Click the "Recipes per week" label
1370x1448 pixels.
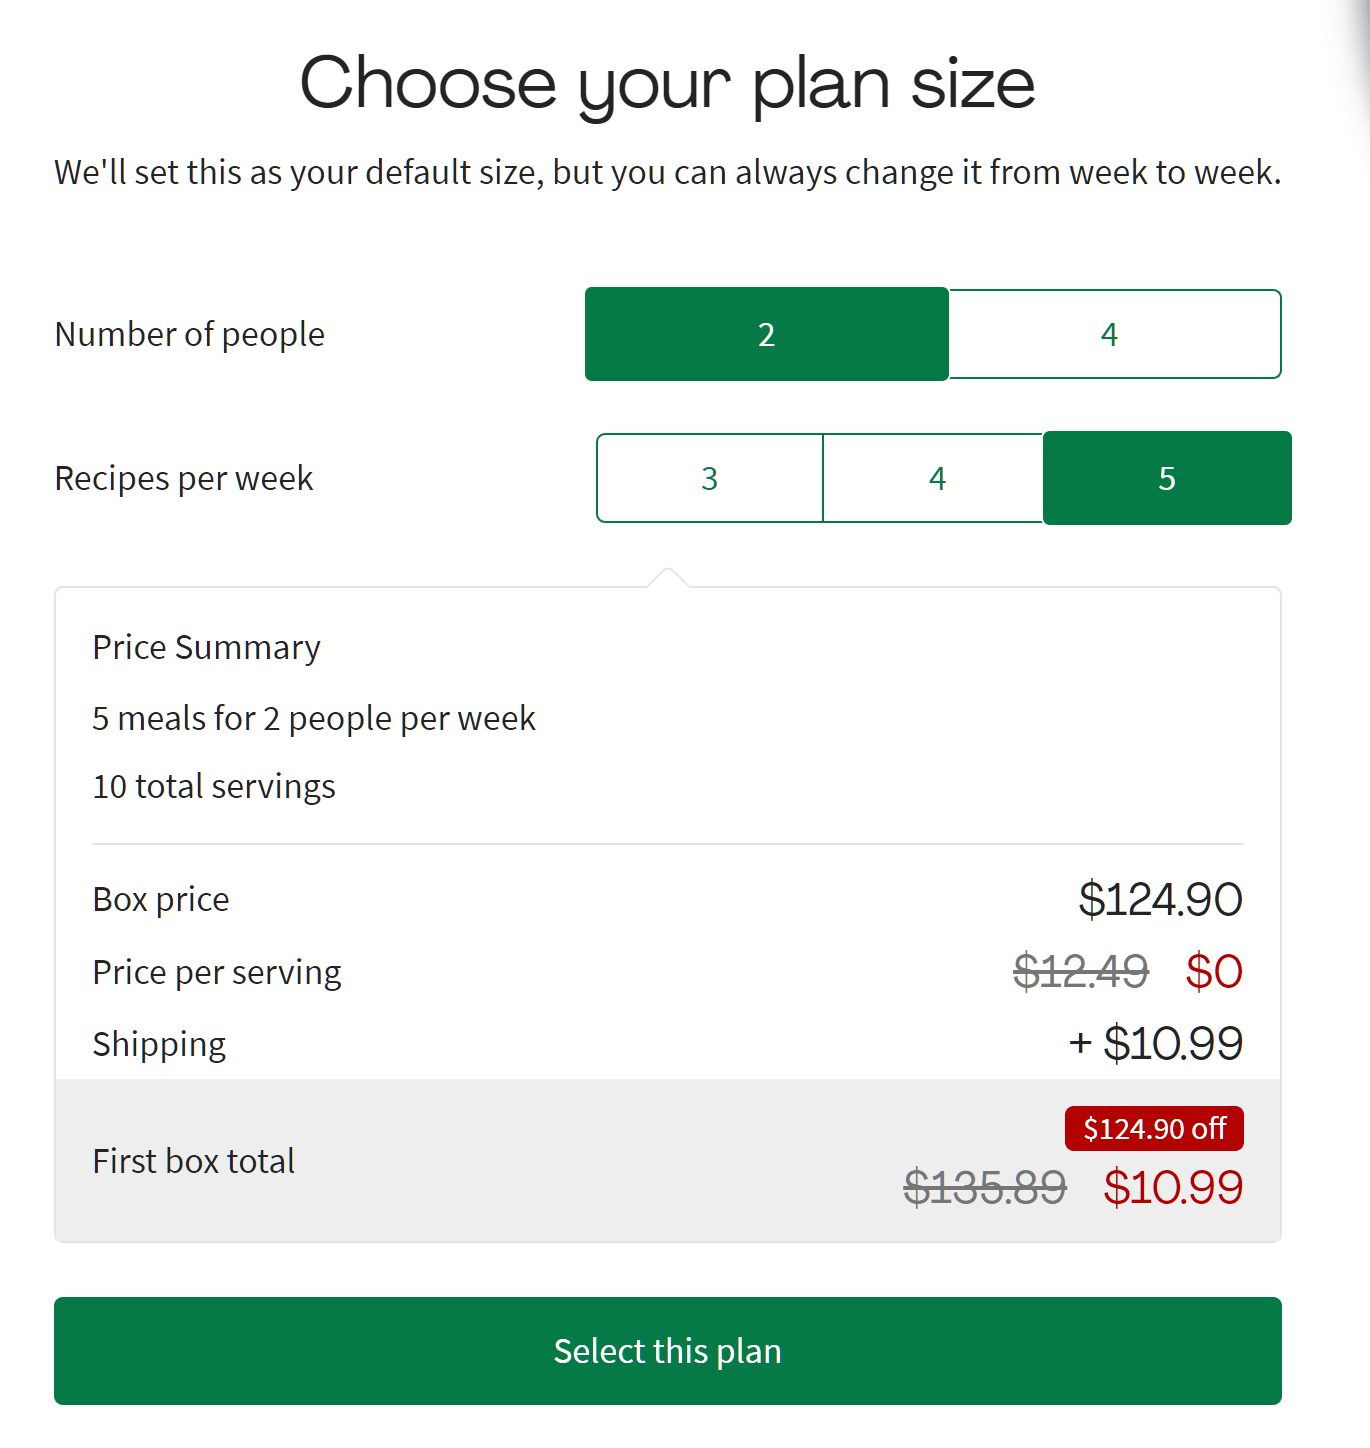[183, 478]
